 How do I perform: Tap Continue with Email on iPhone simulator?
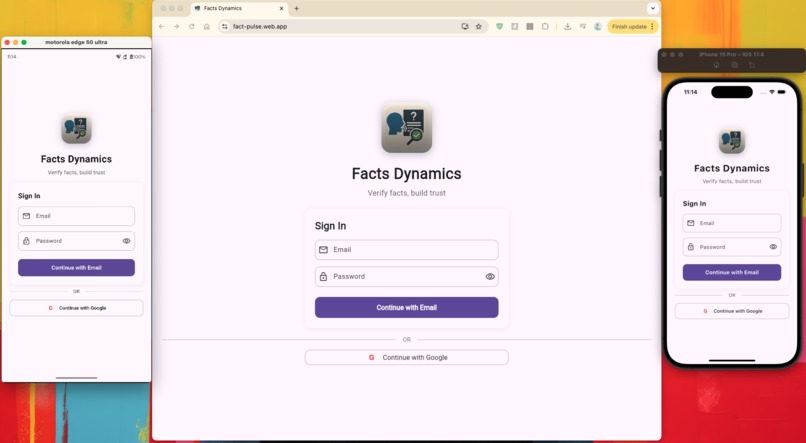pyautogui.click(x=732, y=272)
